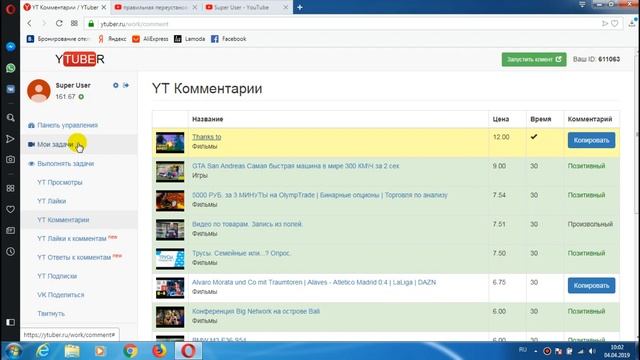Reload the current page

click(59, 24)
